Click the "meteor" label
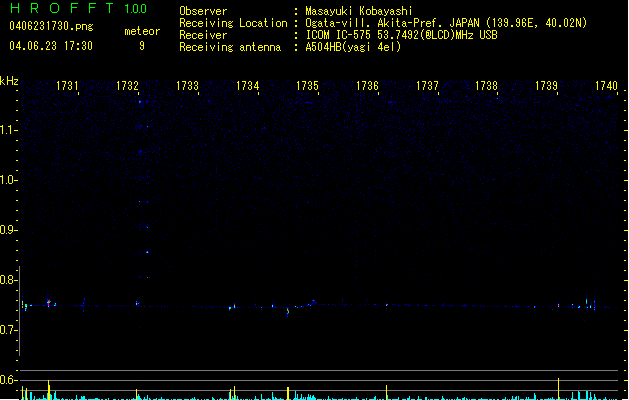The width and height of the screenshot is (629, 400). (142, 31)
